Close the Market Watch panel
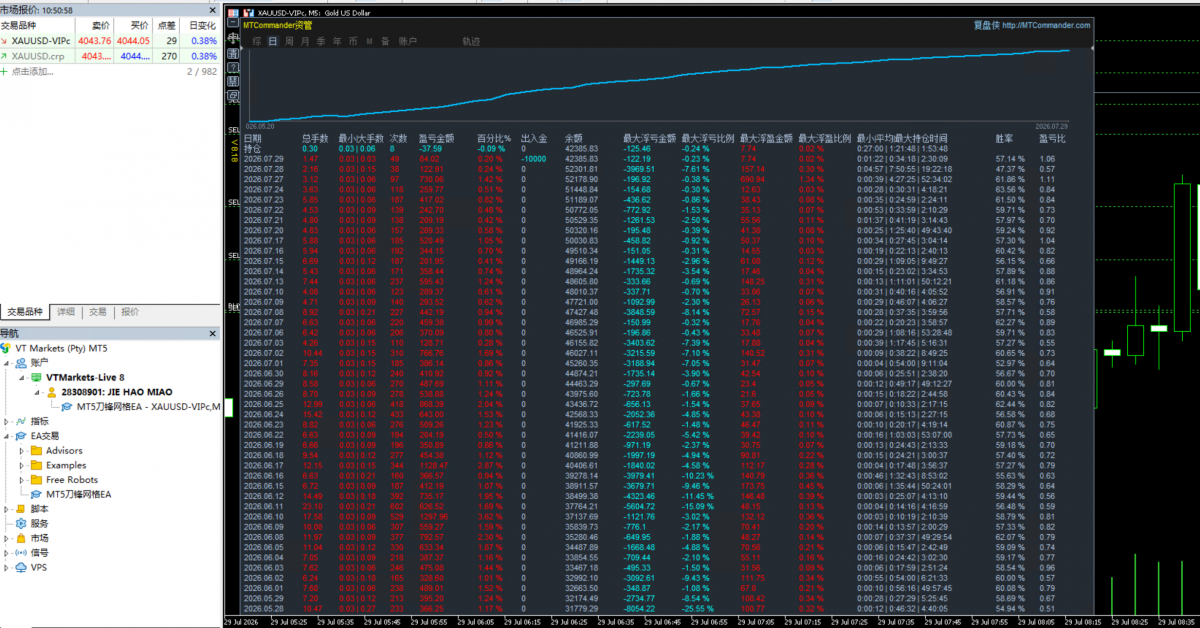The image size is (1200, 628). click(212, 8)
